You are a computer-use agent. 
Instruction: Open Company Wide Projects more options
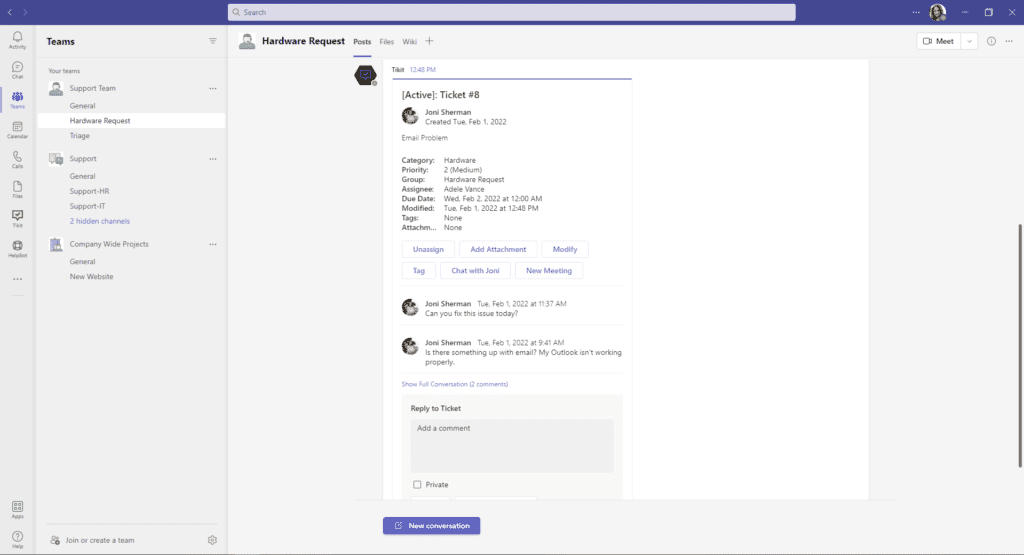[x=213, y=244]
